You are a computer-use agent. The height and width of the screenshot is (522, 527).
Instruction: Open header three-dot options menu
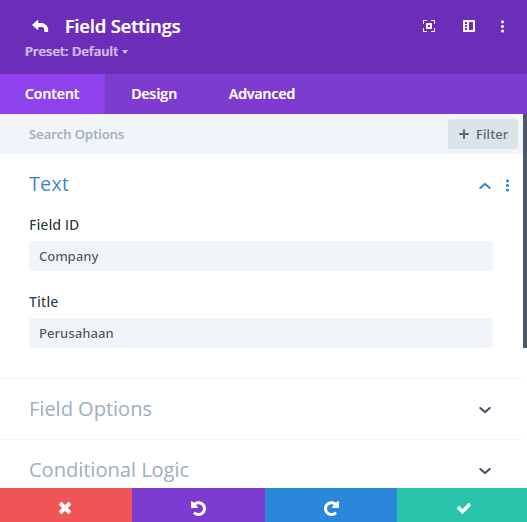tap(502, 27)
